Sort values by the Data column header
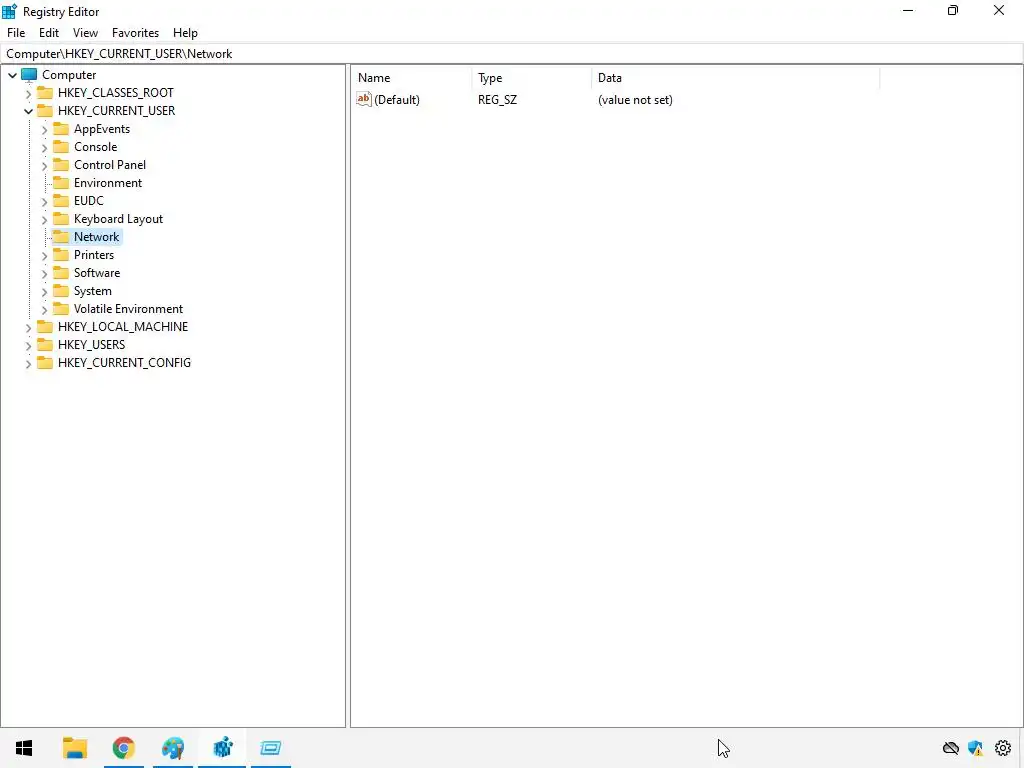Image resolution: width=1024 pixels, height=768 pixels. (735, 78)
